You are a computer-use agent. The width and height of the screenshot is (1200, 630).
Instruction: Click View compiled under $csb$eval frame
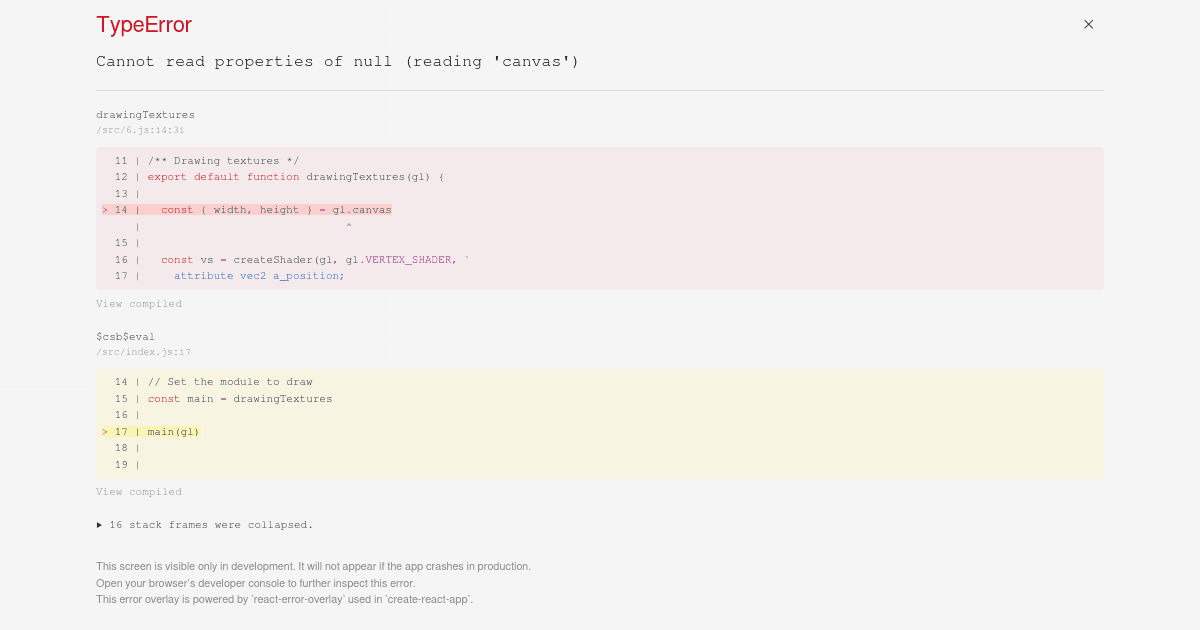(x=139, y=491)
